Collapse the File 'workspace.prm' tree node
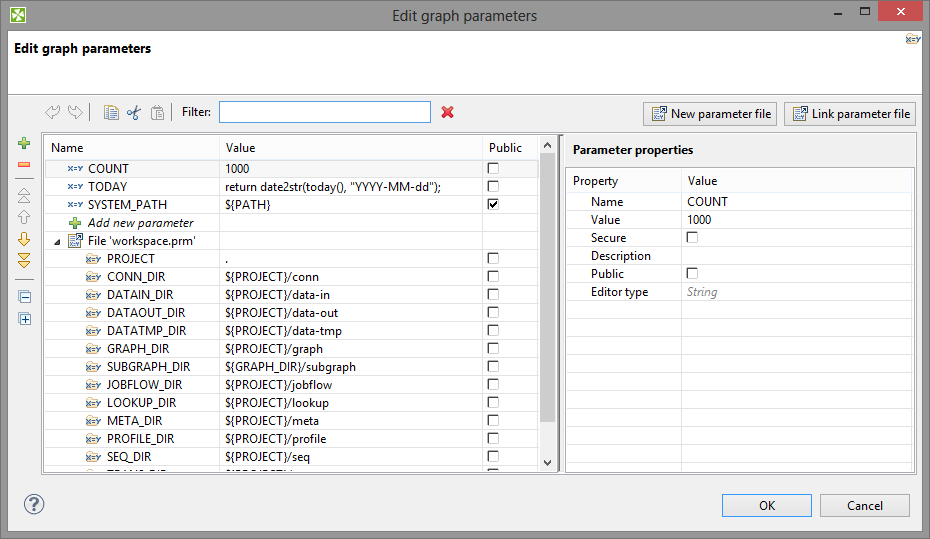 pos(57,241)
